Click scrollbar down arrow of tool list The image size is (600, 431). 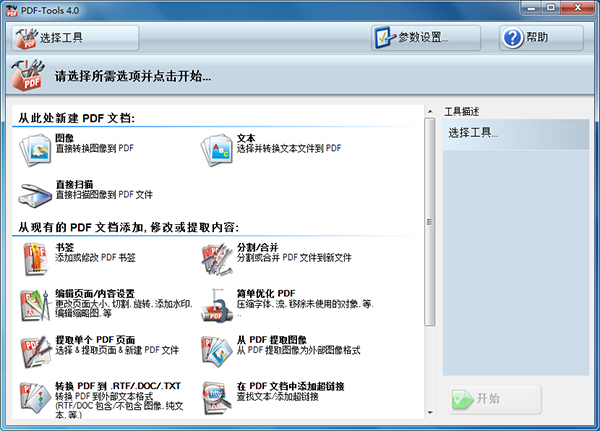(430, 413)
